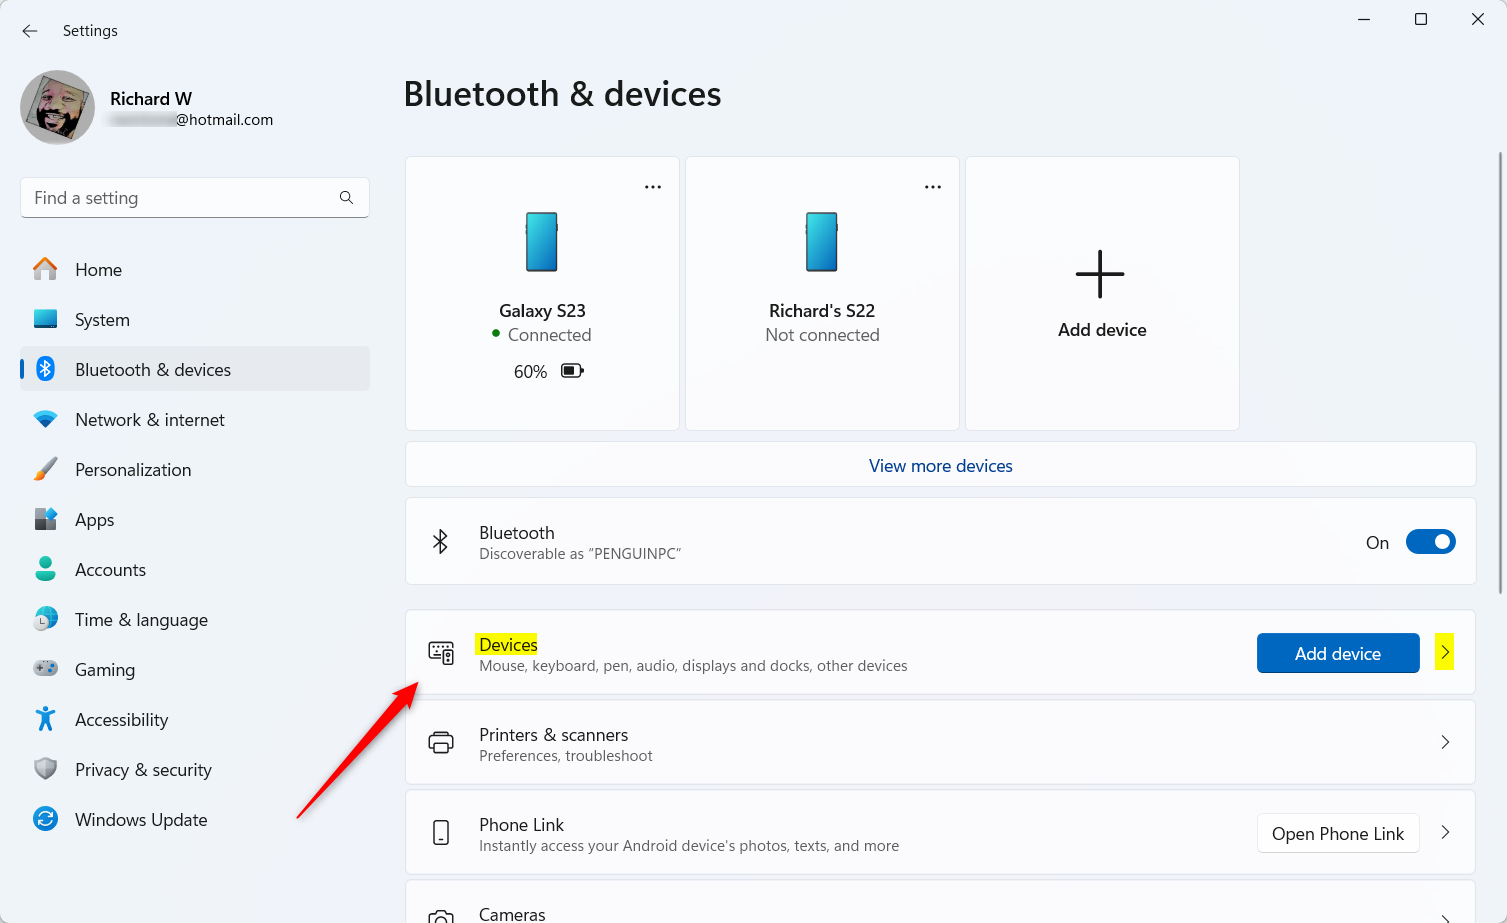This screenshot has height=923, width=1507.
Task: Open more options for Richard's S22
Action: pos(933,186)
